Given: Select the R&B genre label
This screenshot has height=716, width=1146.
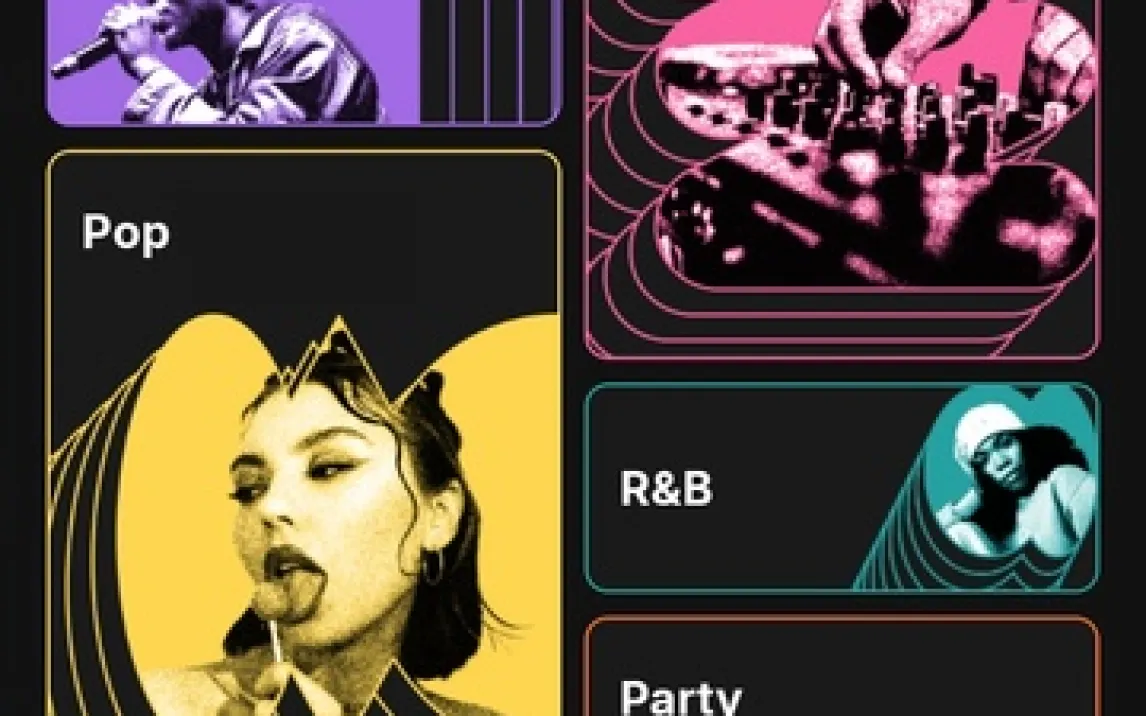Looking at the screenshot, I should pos(665,488).
